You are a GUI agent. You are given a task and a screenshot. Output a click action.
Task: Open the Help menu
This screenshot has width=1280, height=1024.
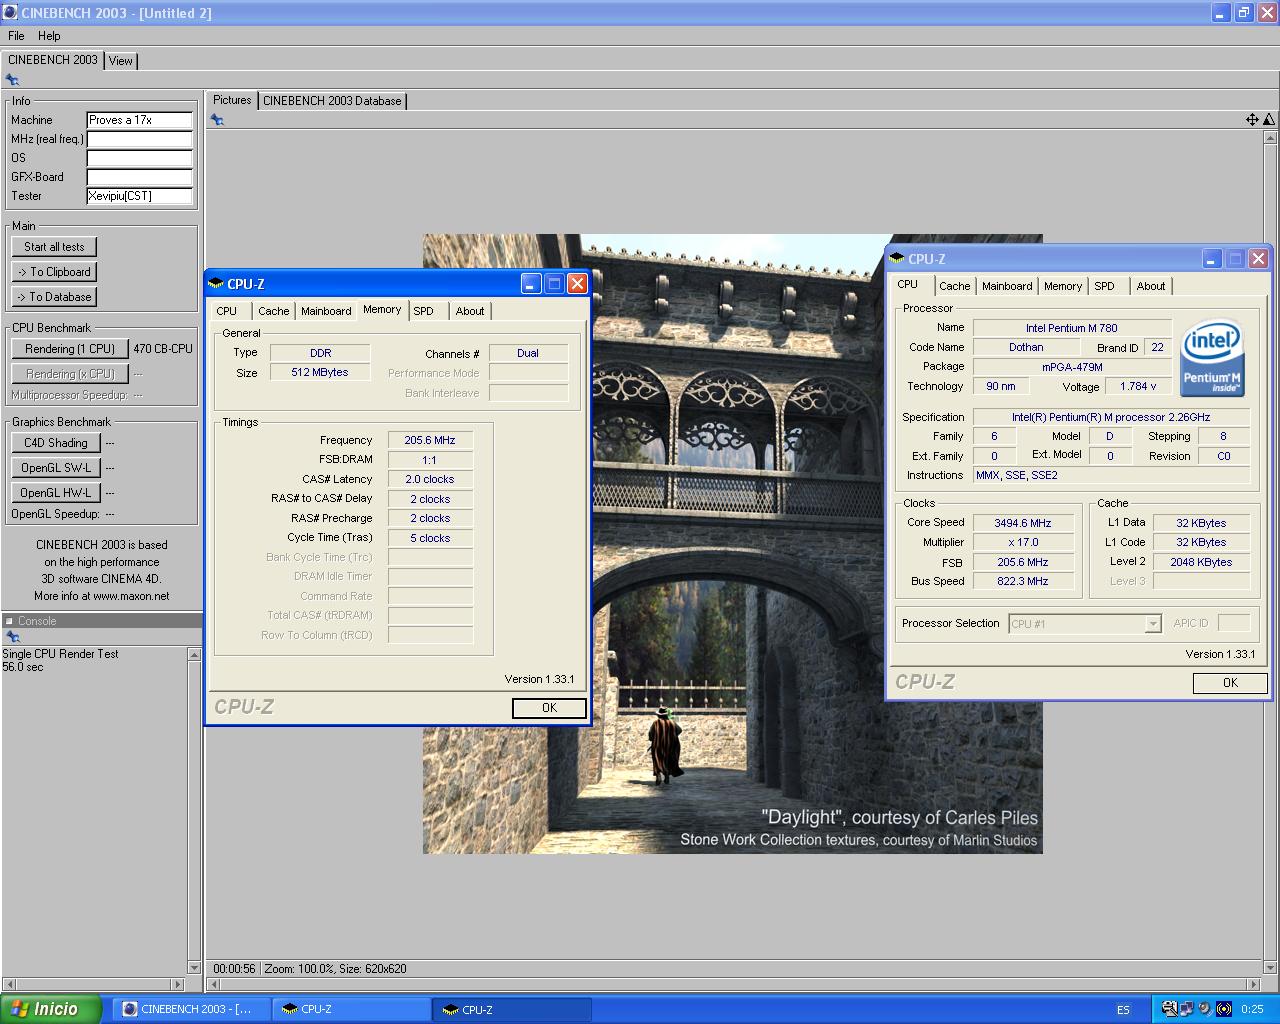(49, 35)
